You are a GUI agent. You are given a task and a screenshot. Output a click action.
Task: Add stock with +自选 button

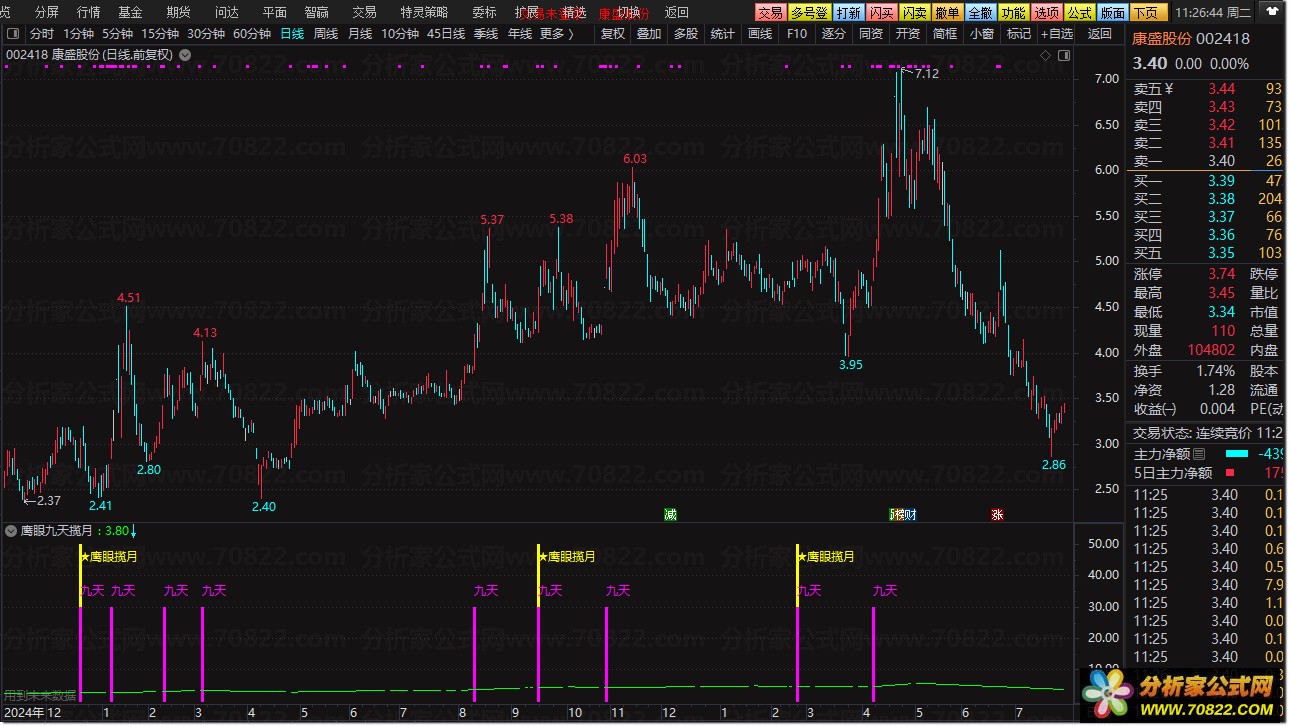pos(1056,33)
